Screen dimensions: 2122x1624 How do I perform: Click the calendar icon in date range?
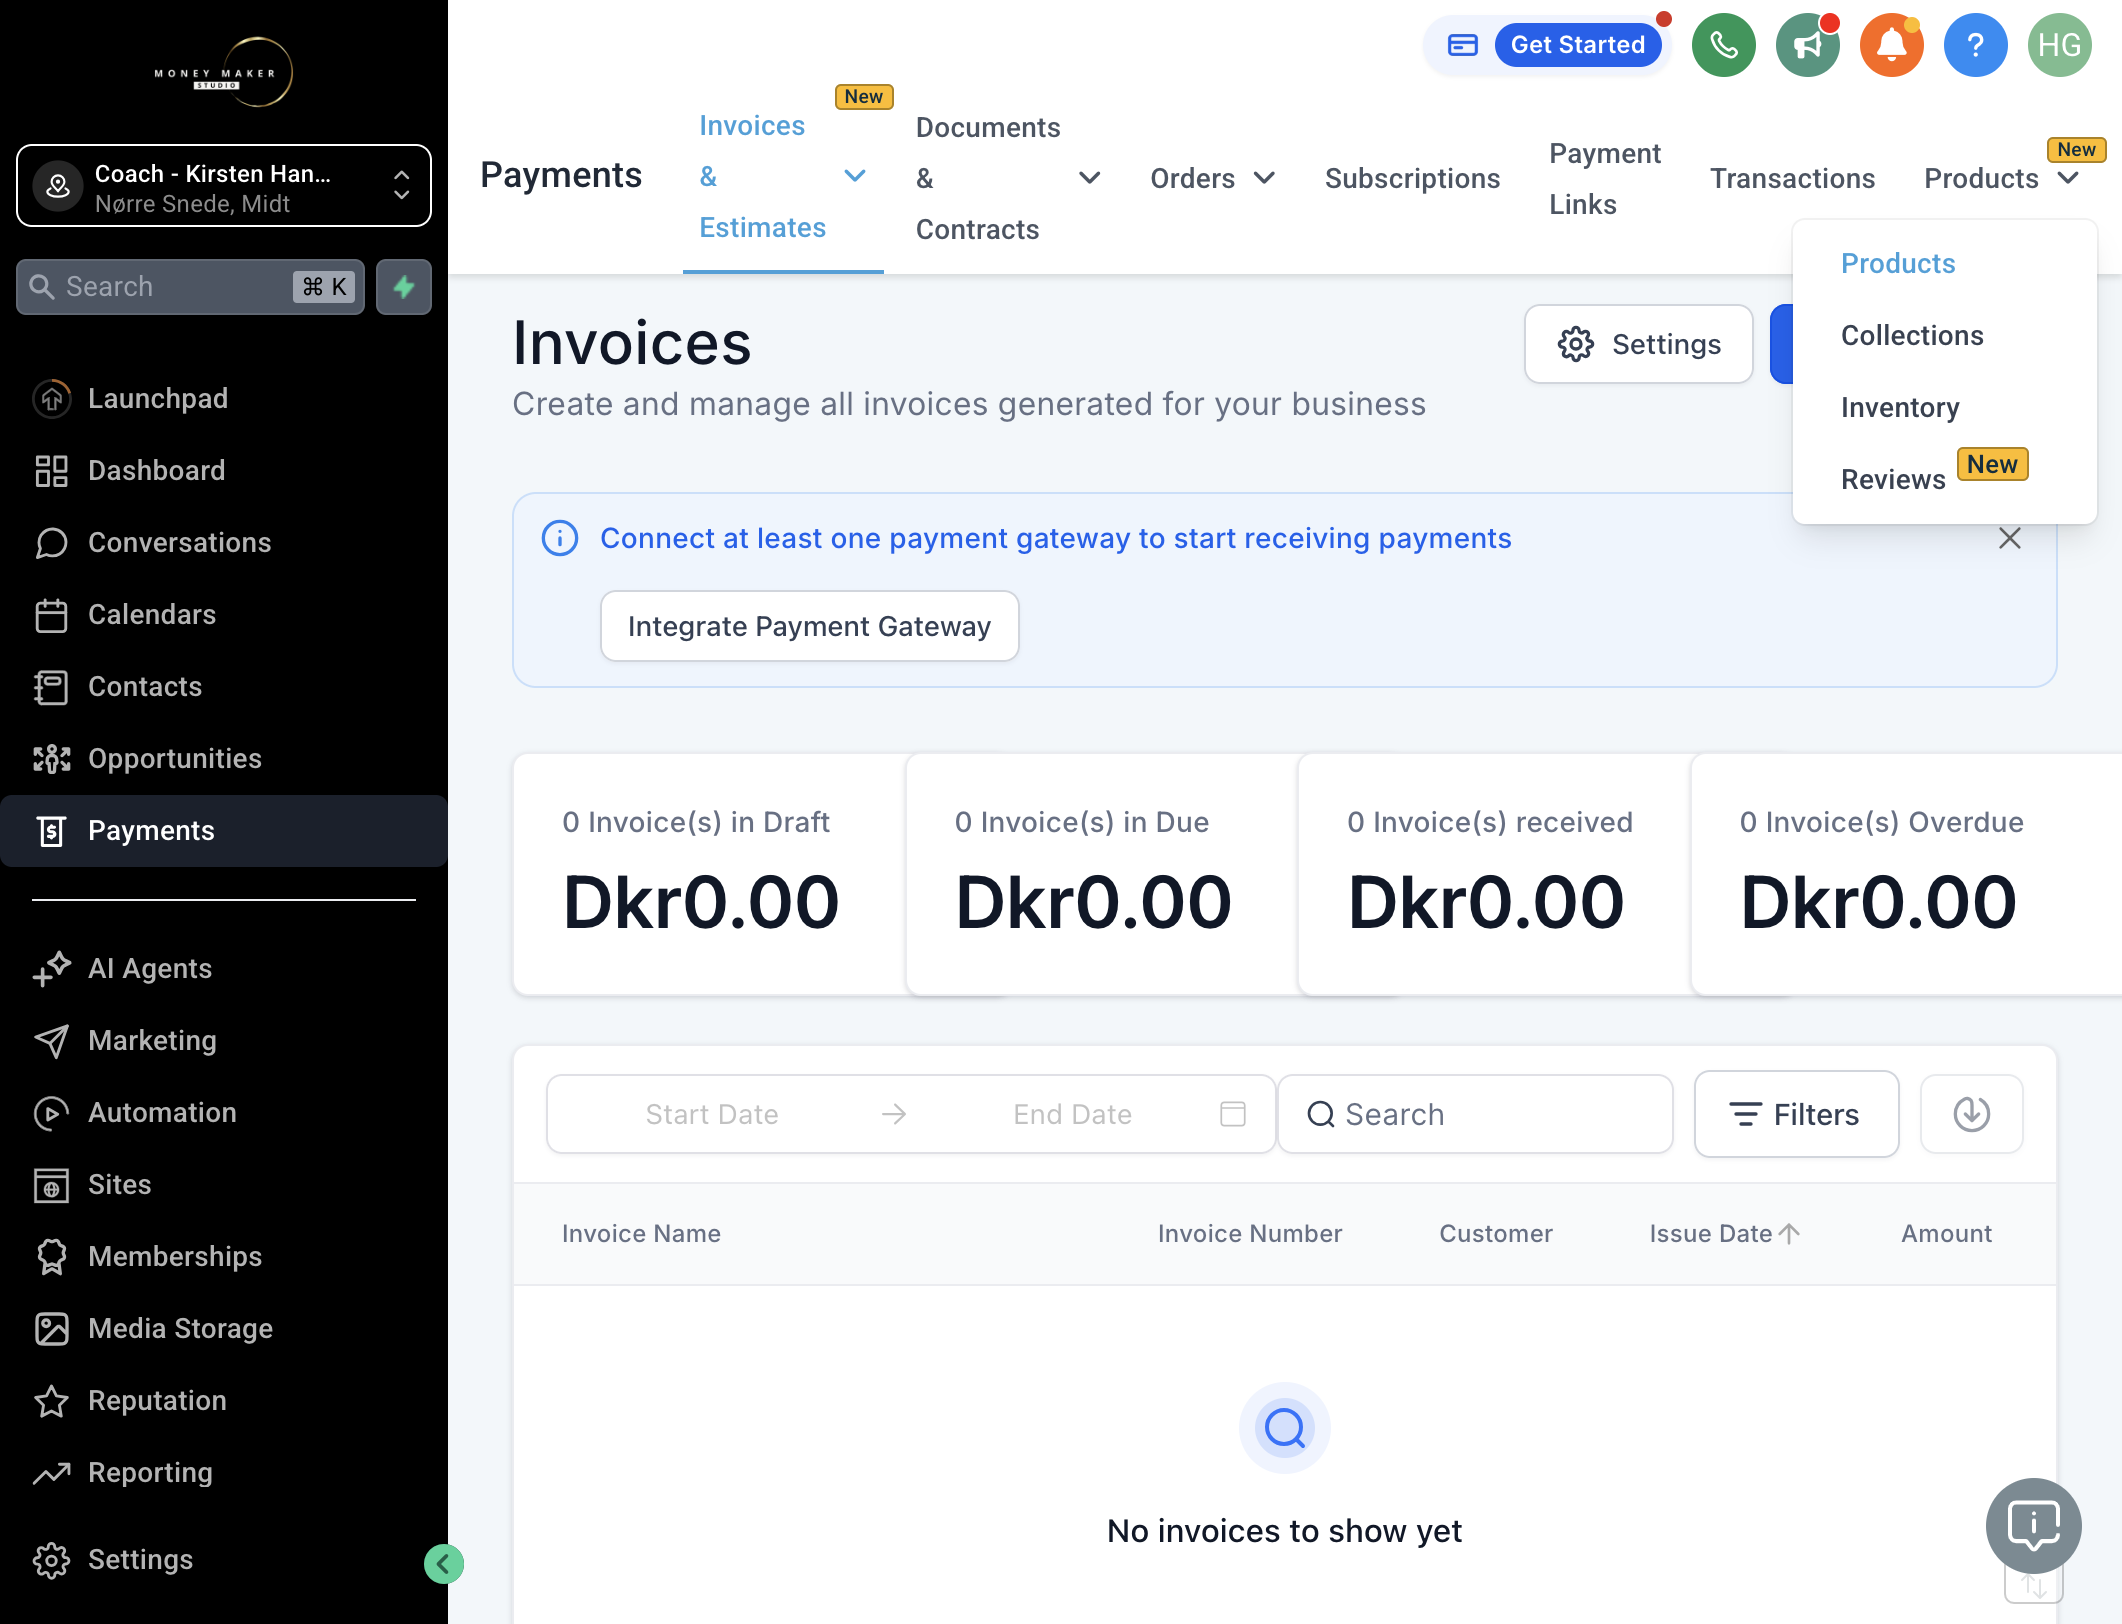(x=1233, y=1114)
